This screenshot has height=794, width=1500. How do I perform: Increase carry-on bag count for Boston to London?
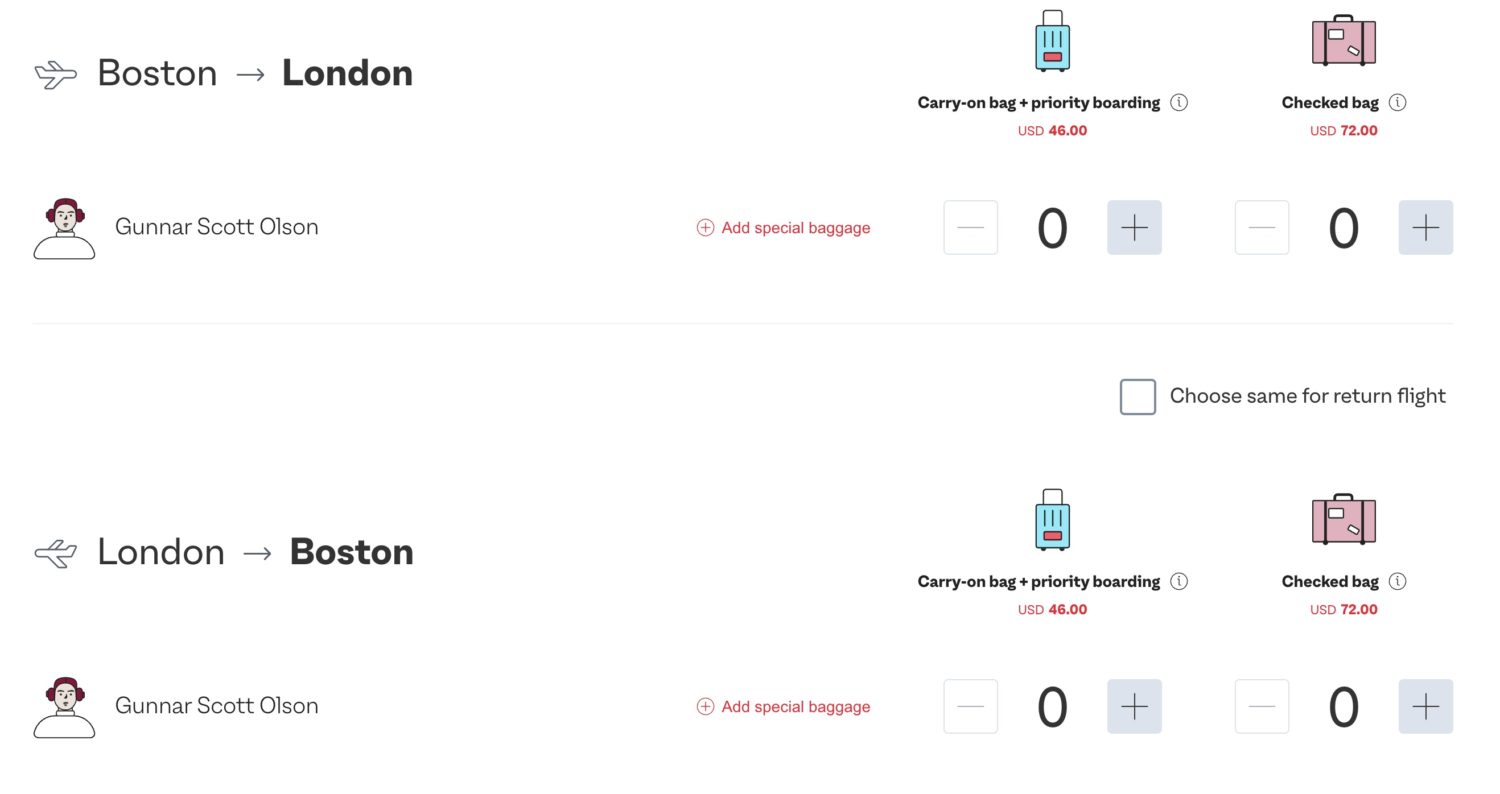point(1134,228)
